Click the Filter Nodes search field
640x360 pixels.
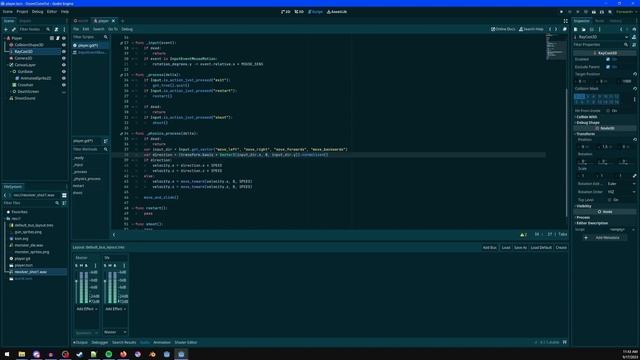tap(34, 29)
